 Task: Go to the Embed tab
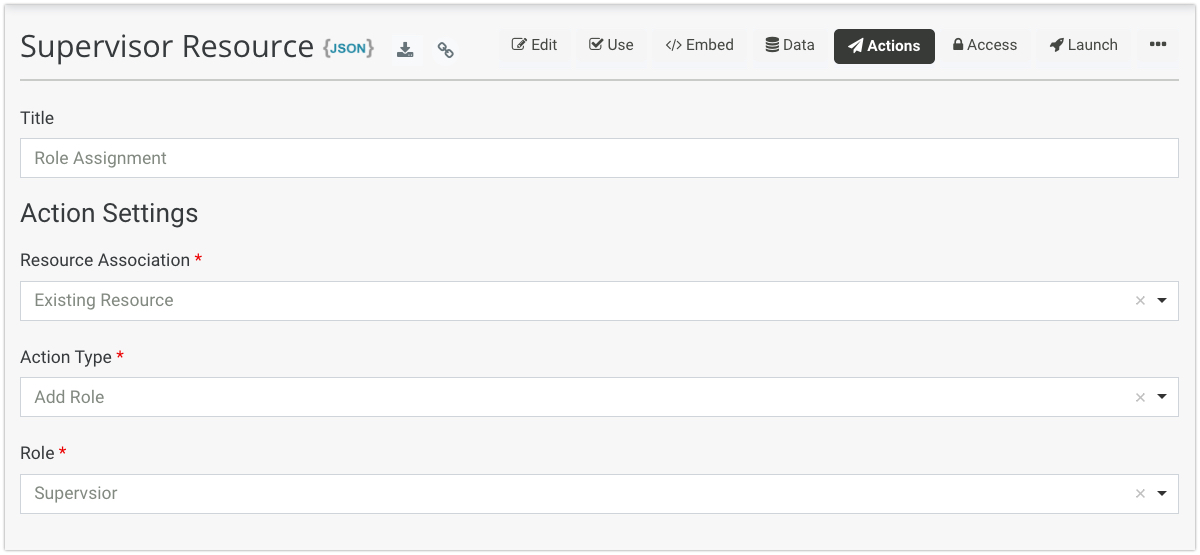699,45
